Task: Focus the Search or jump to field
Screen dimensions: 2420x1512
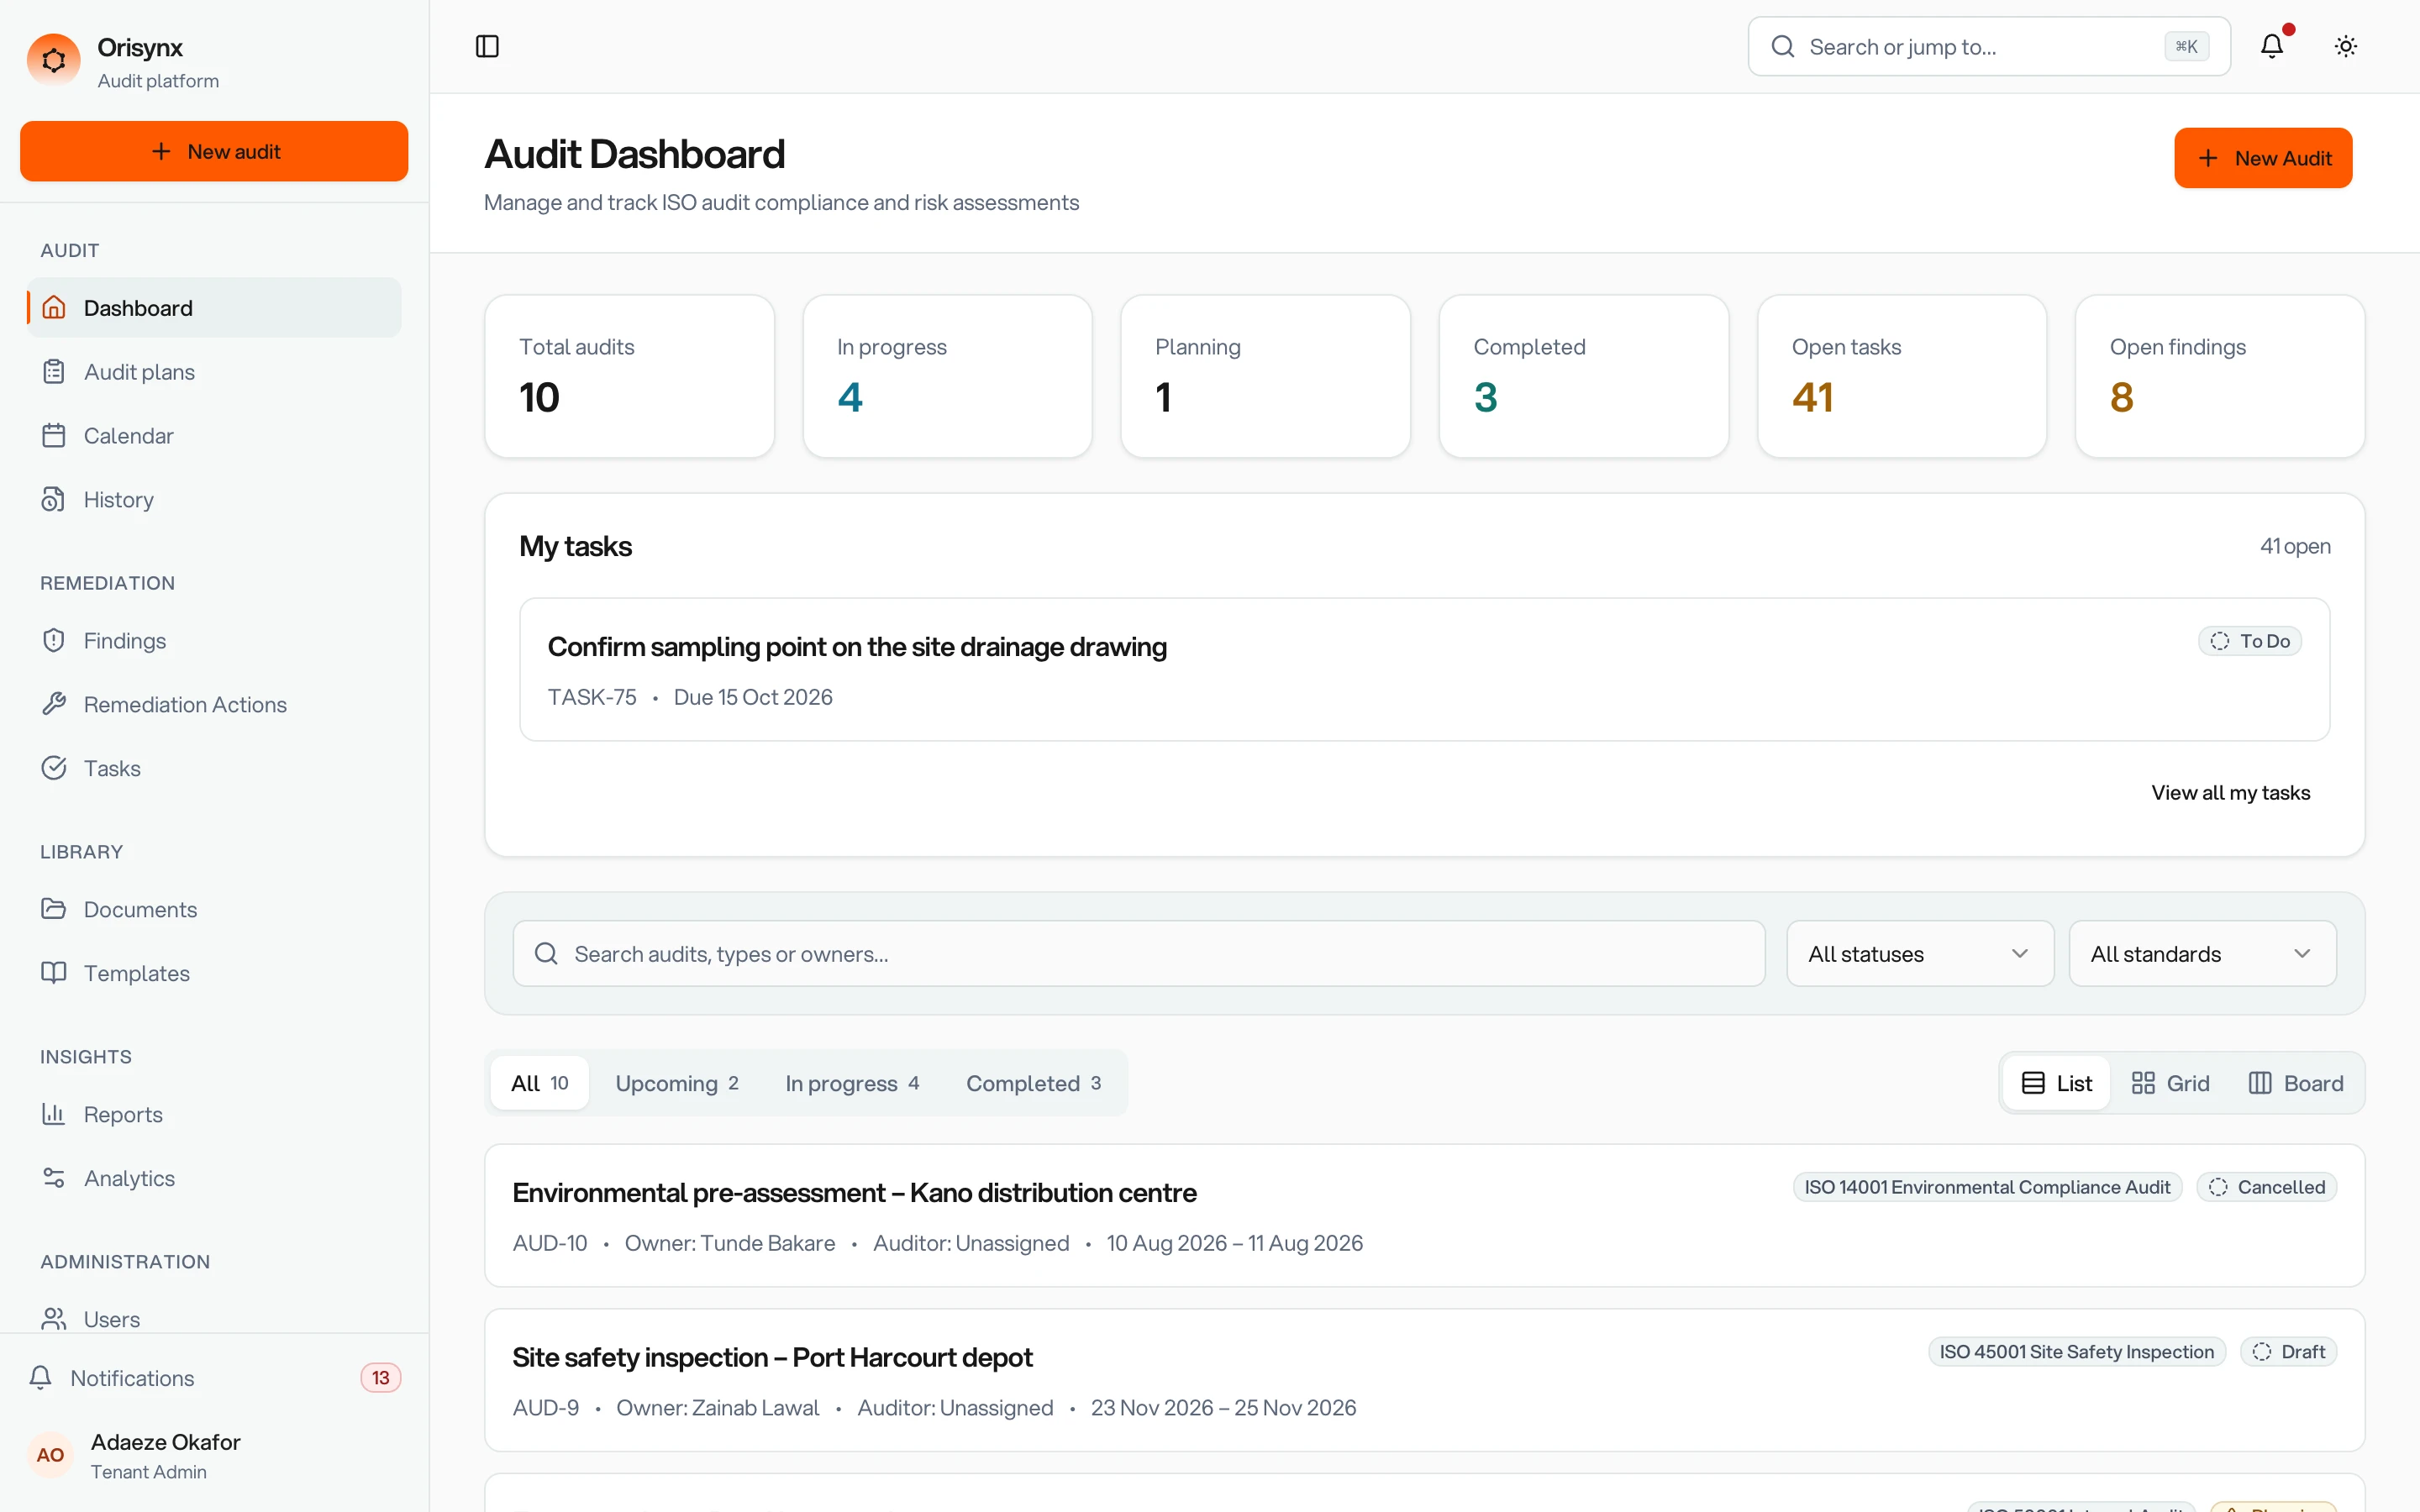Action: 1989,47
